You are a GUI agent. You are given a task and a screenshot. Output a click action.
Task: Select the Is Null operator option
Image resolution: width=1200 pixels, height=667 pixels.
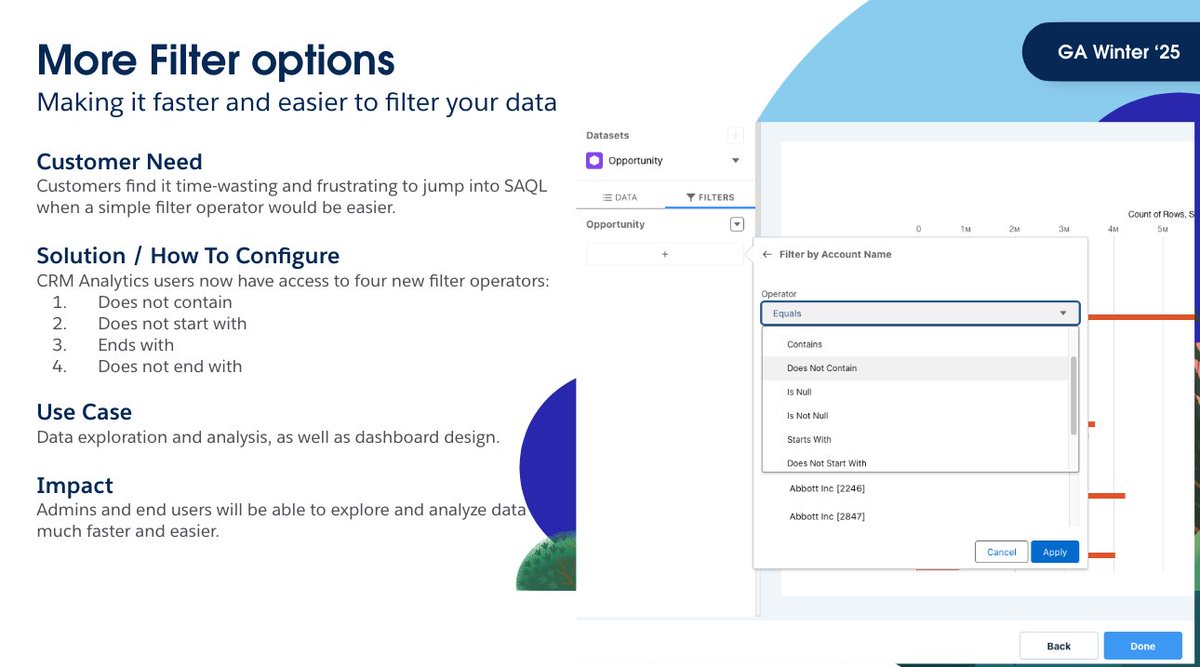[915, 392]
